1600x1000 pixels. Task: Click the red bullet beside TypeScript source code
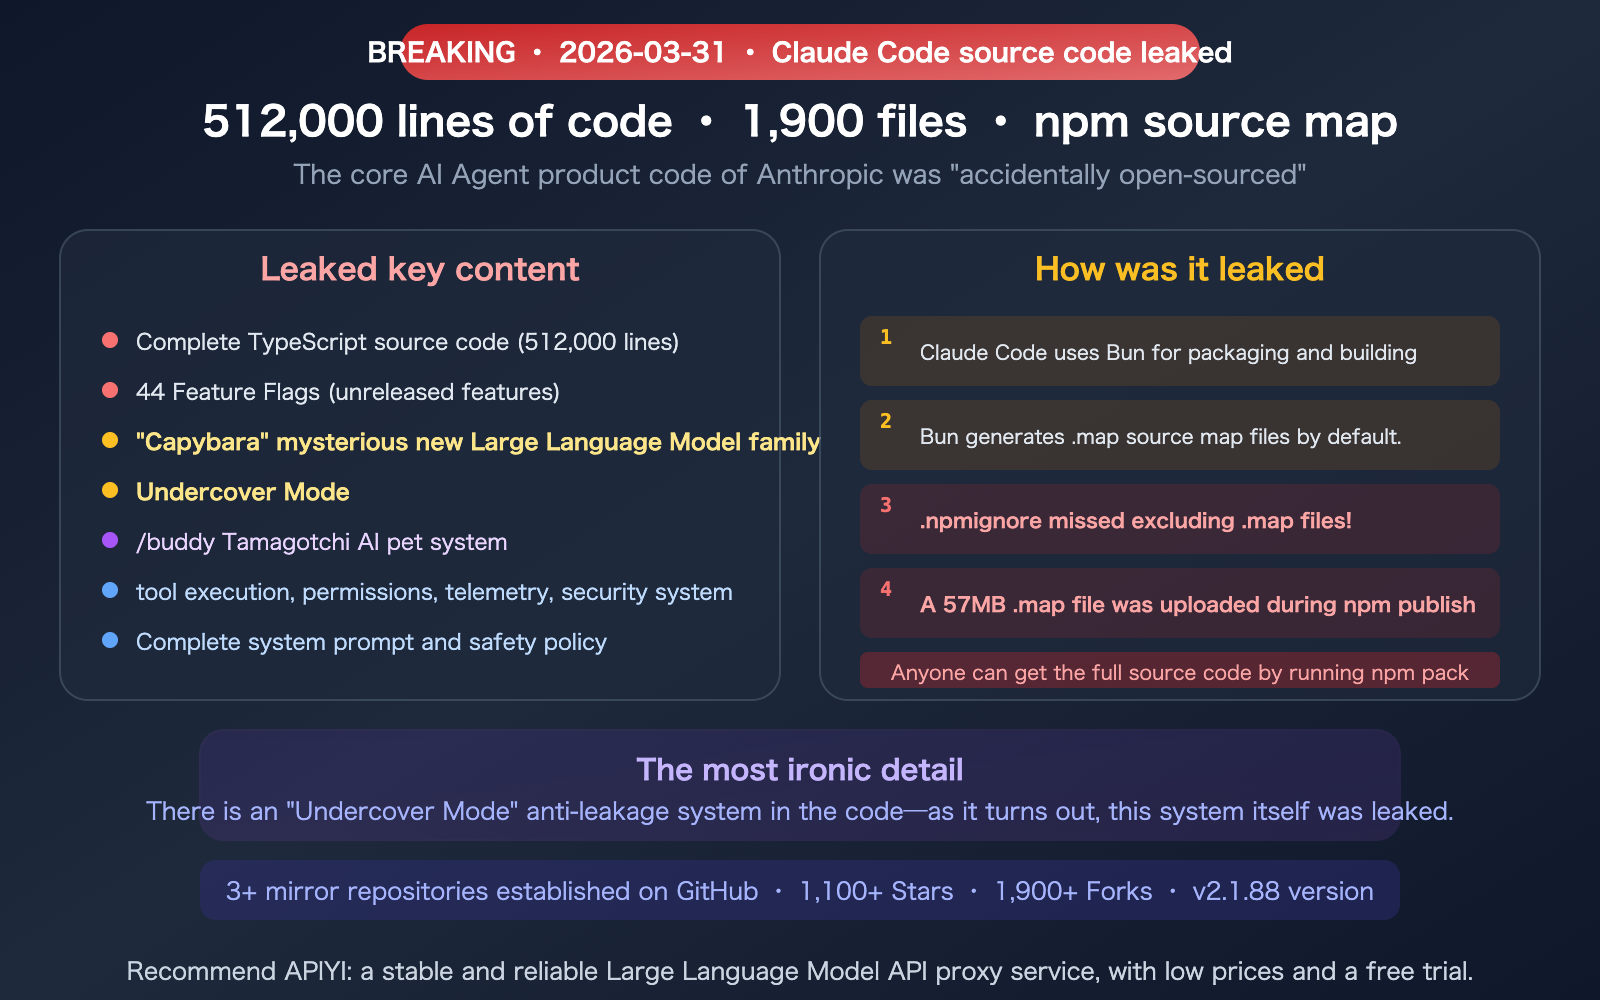110,340
